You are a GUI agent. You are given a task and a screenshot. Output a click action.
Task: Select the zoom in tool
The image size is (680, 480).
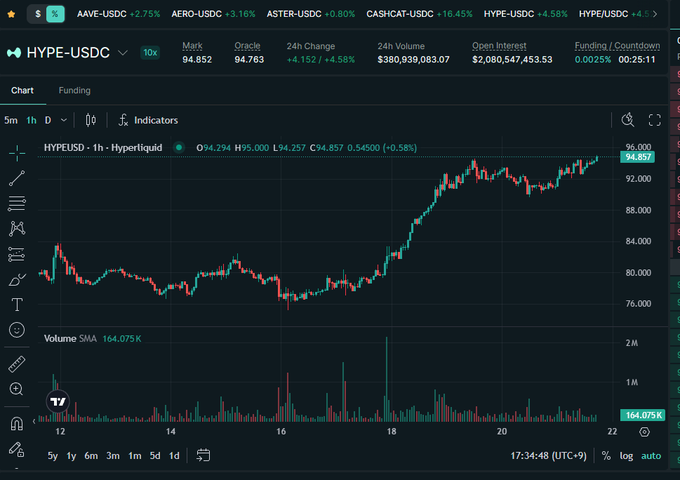click(x=16, y=389)
